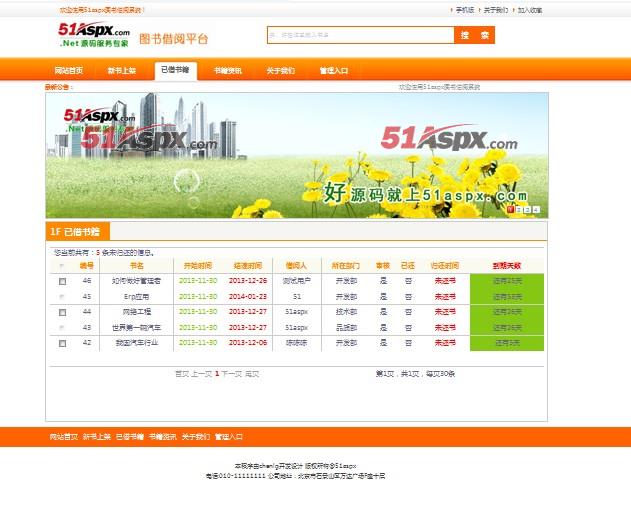Click the 51Aspx.com logo in the header
The image size is (631, 512).
point(94,35)
